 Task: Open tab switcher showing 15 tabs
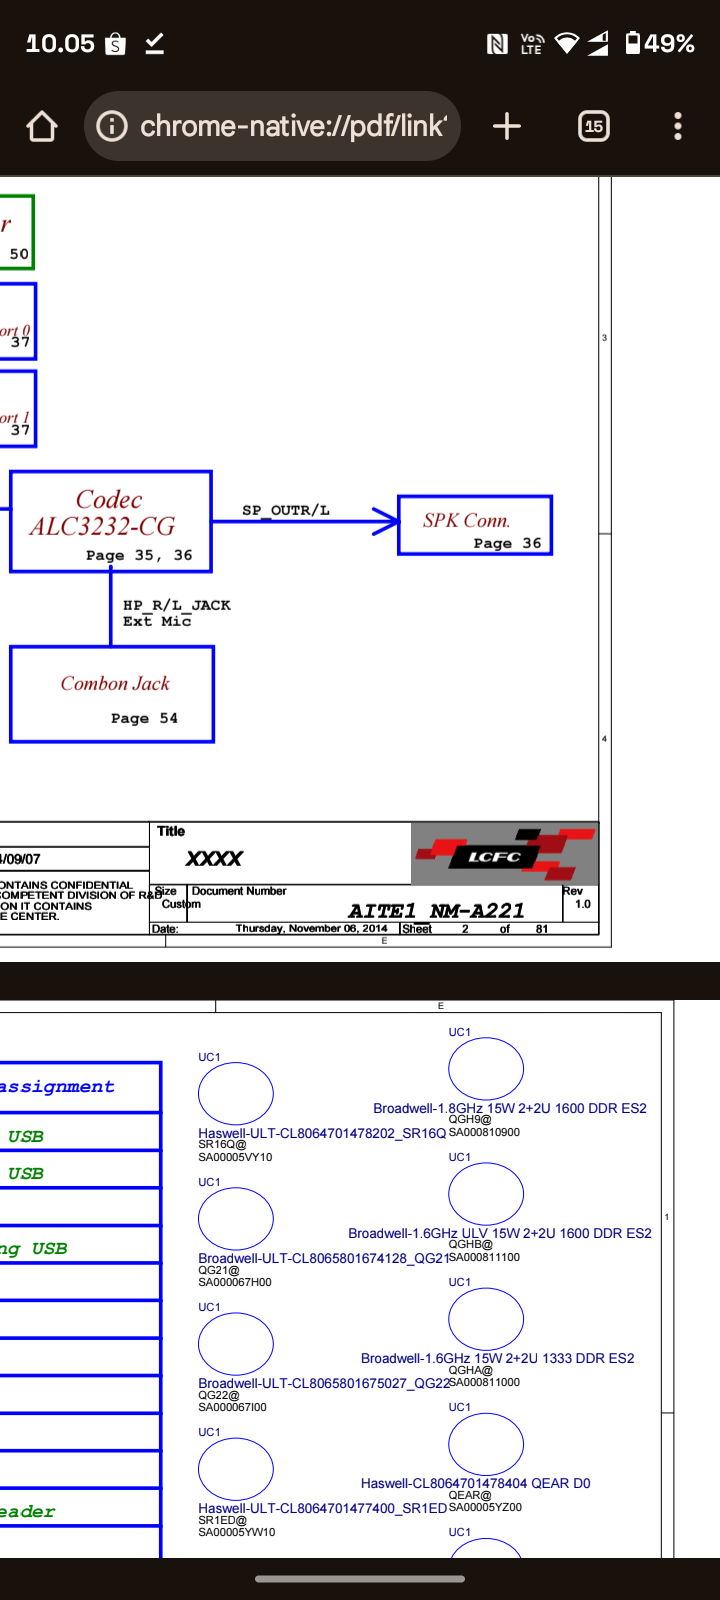click(594, 126)
